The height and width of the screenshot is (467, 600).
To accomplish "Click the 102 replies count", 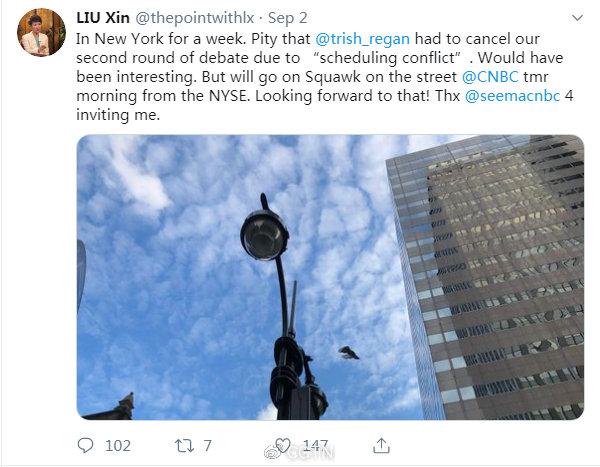I will (x=118, y=445).
